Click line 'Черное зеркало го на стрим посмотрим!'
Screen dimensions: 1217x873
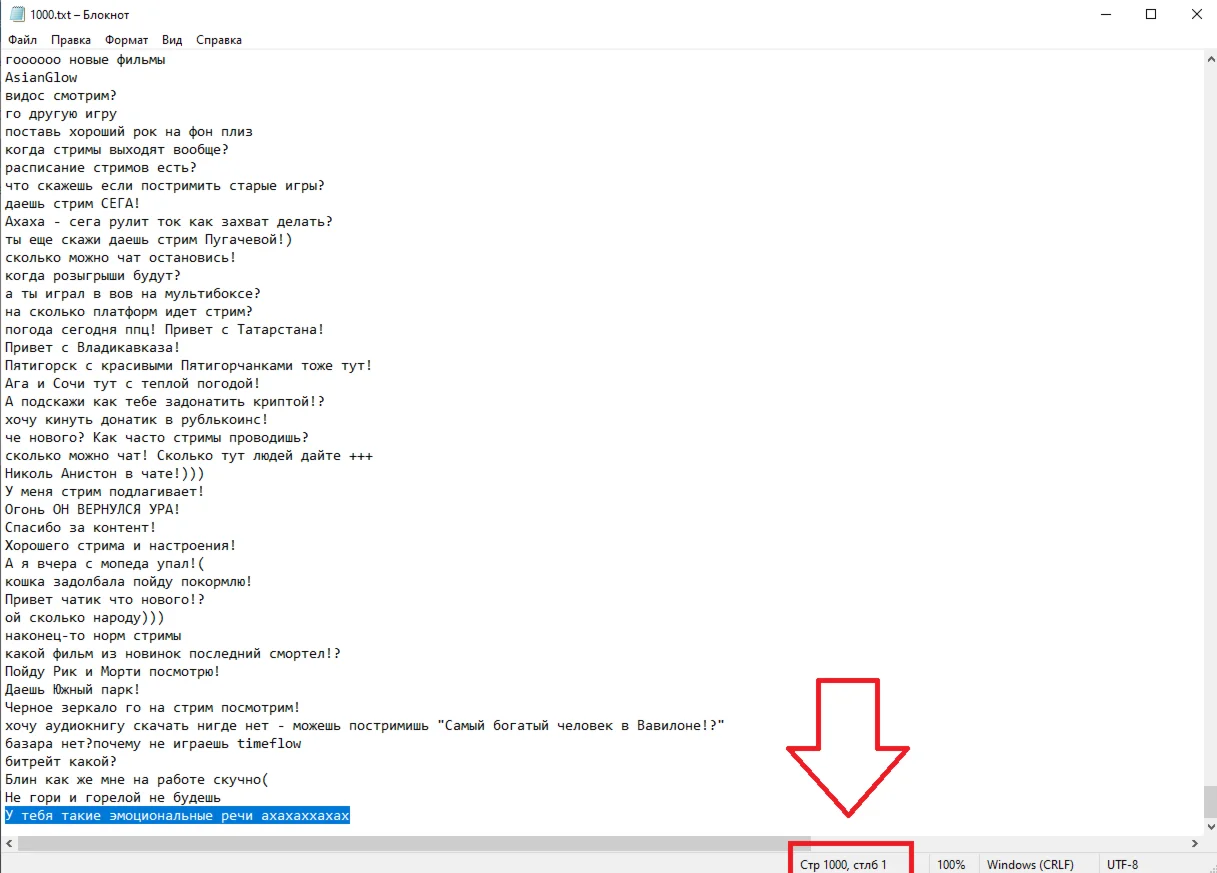153,707
